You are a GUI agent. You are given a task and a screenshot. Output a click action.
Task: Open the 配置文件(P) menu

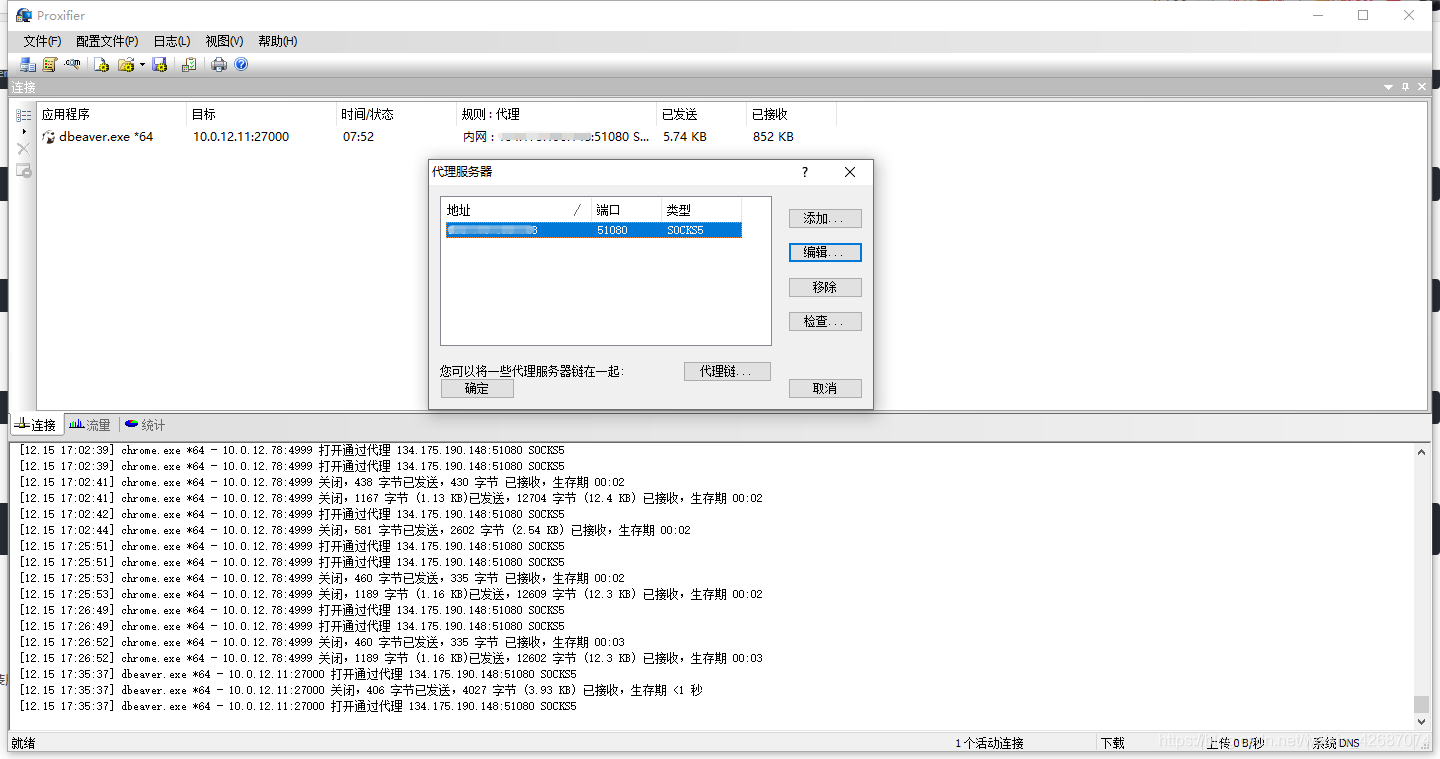point(106,41)
